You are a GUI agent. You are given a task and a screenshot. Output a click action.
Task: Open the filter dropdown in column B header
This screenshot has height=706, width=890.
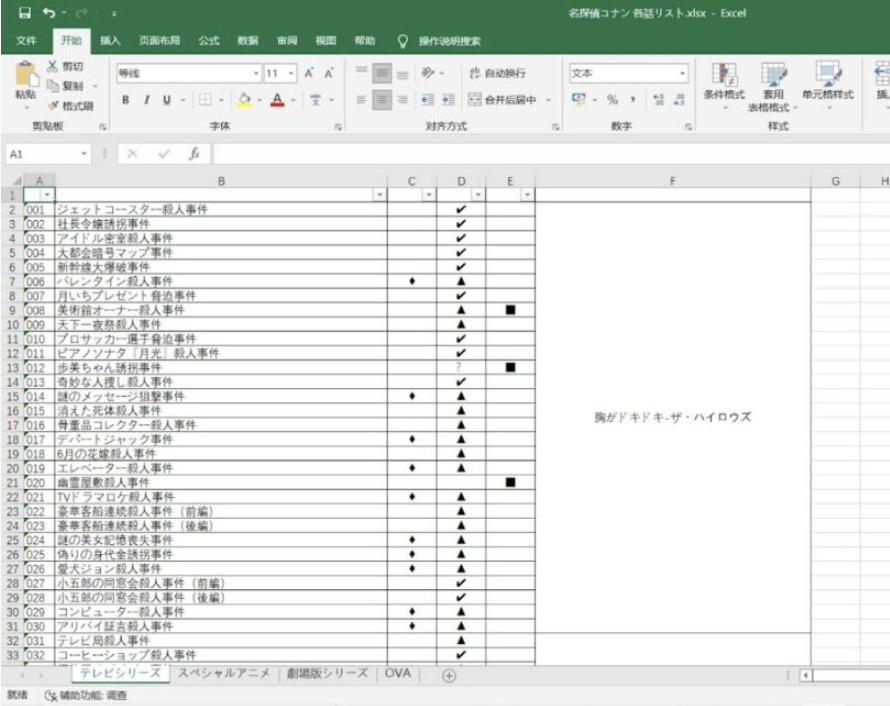tap(379, 193)
